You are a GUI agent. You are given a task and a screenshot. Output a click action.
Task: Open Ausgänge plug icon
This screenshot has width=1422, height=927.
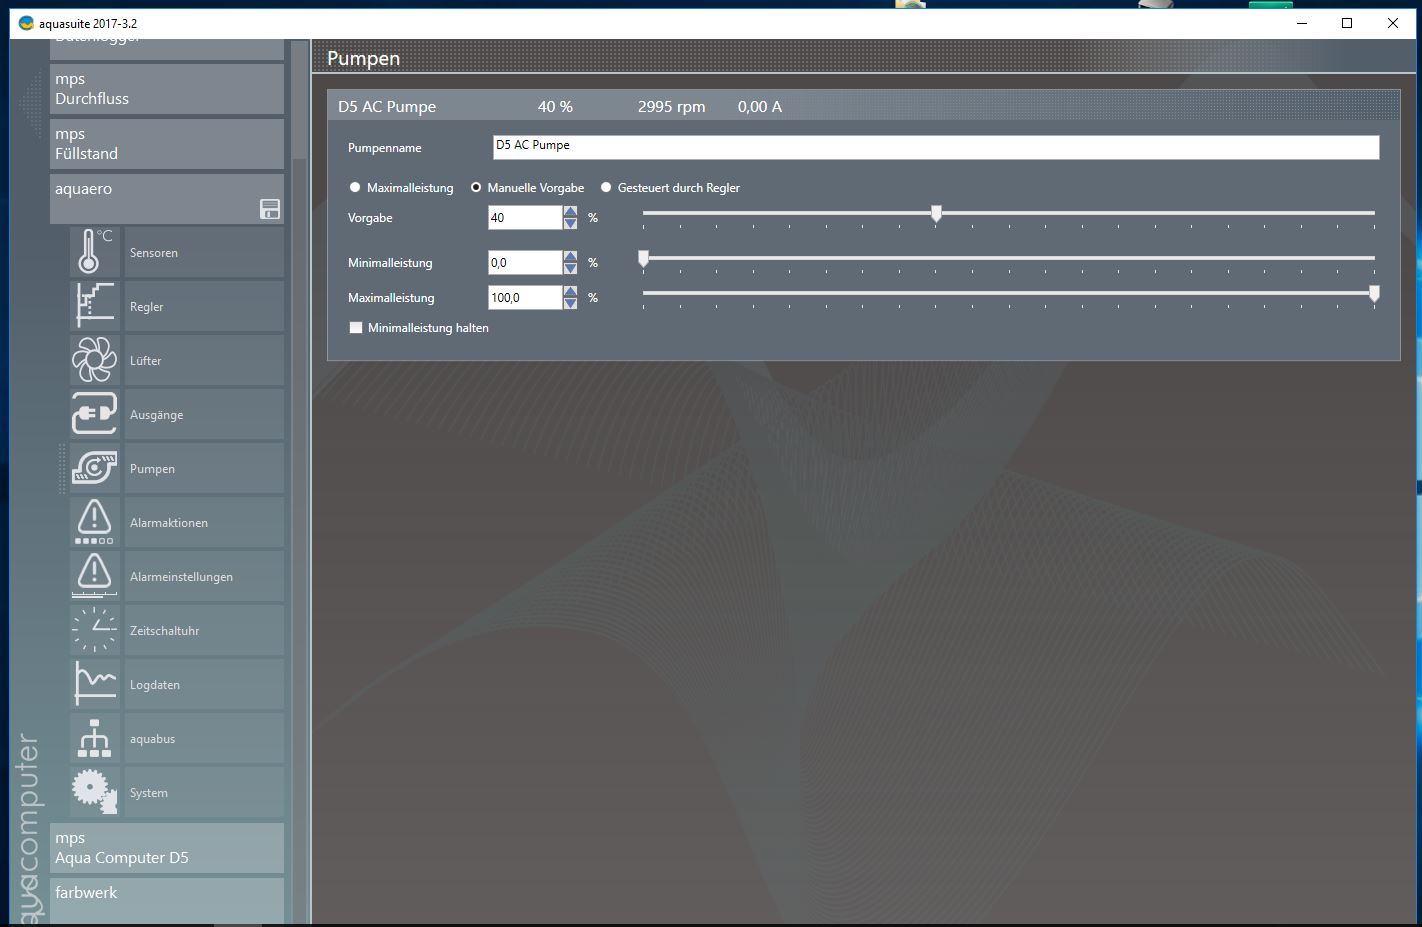[95, 414]
